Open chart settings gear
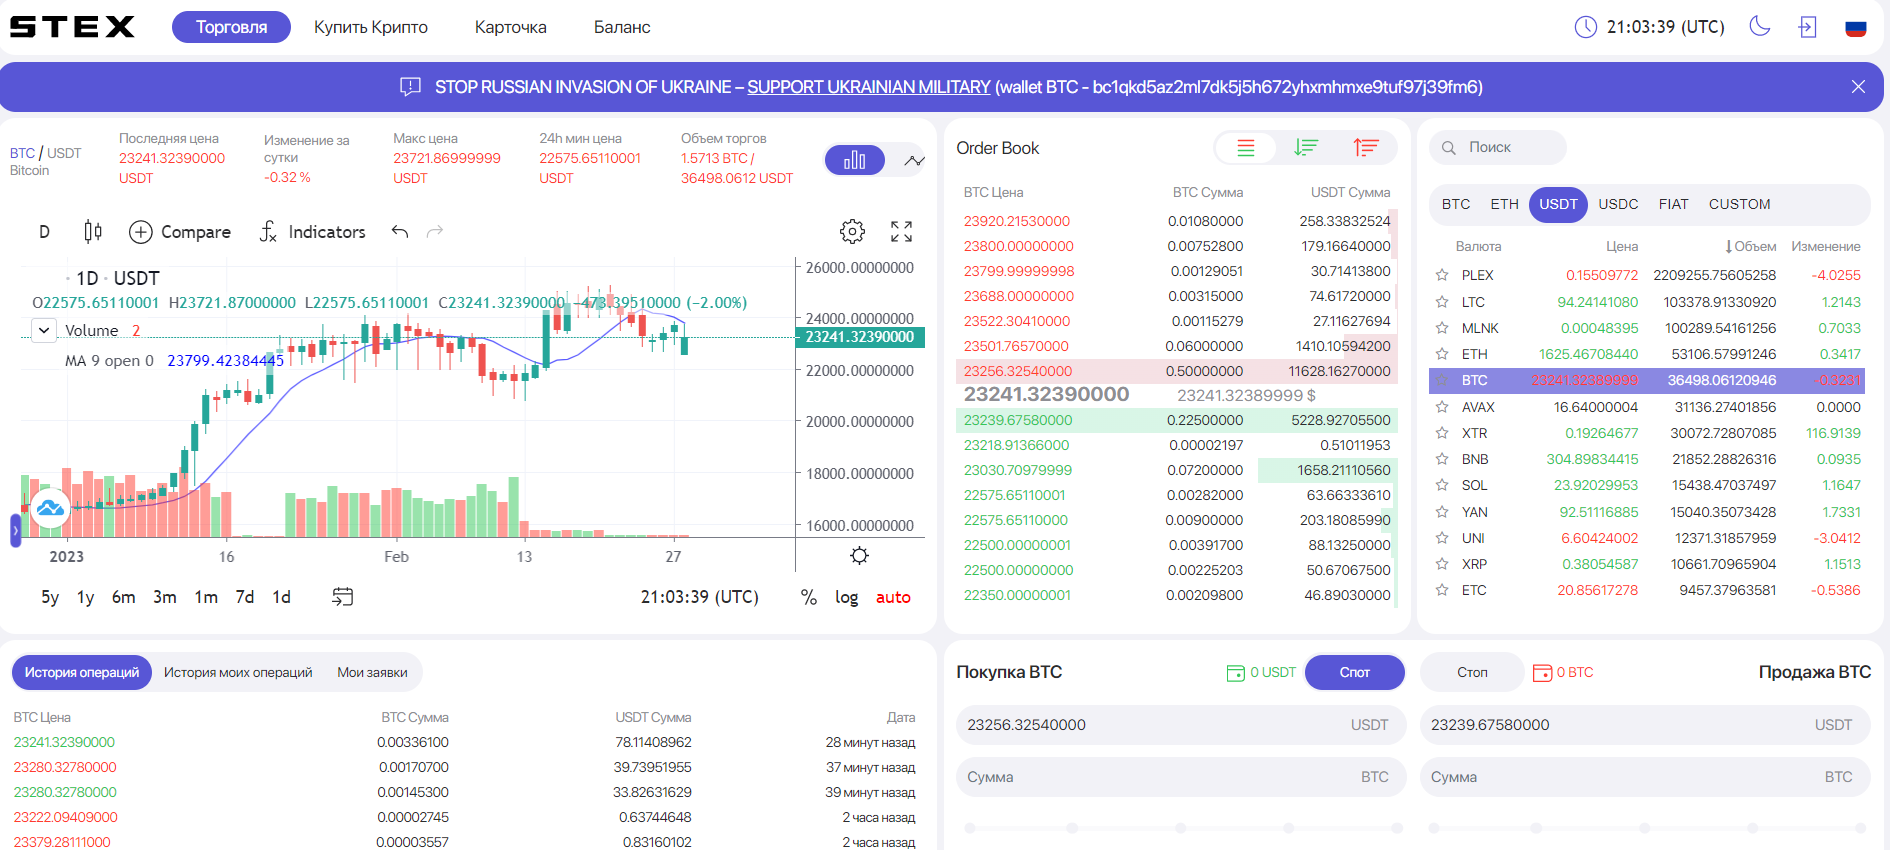This screenshot has width=1890, height=850. pos(852,232)
